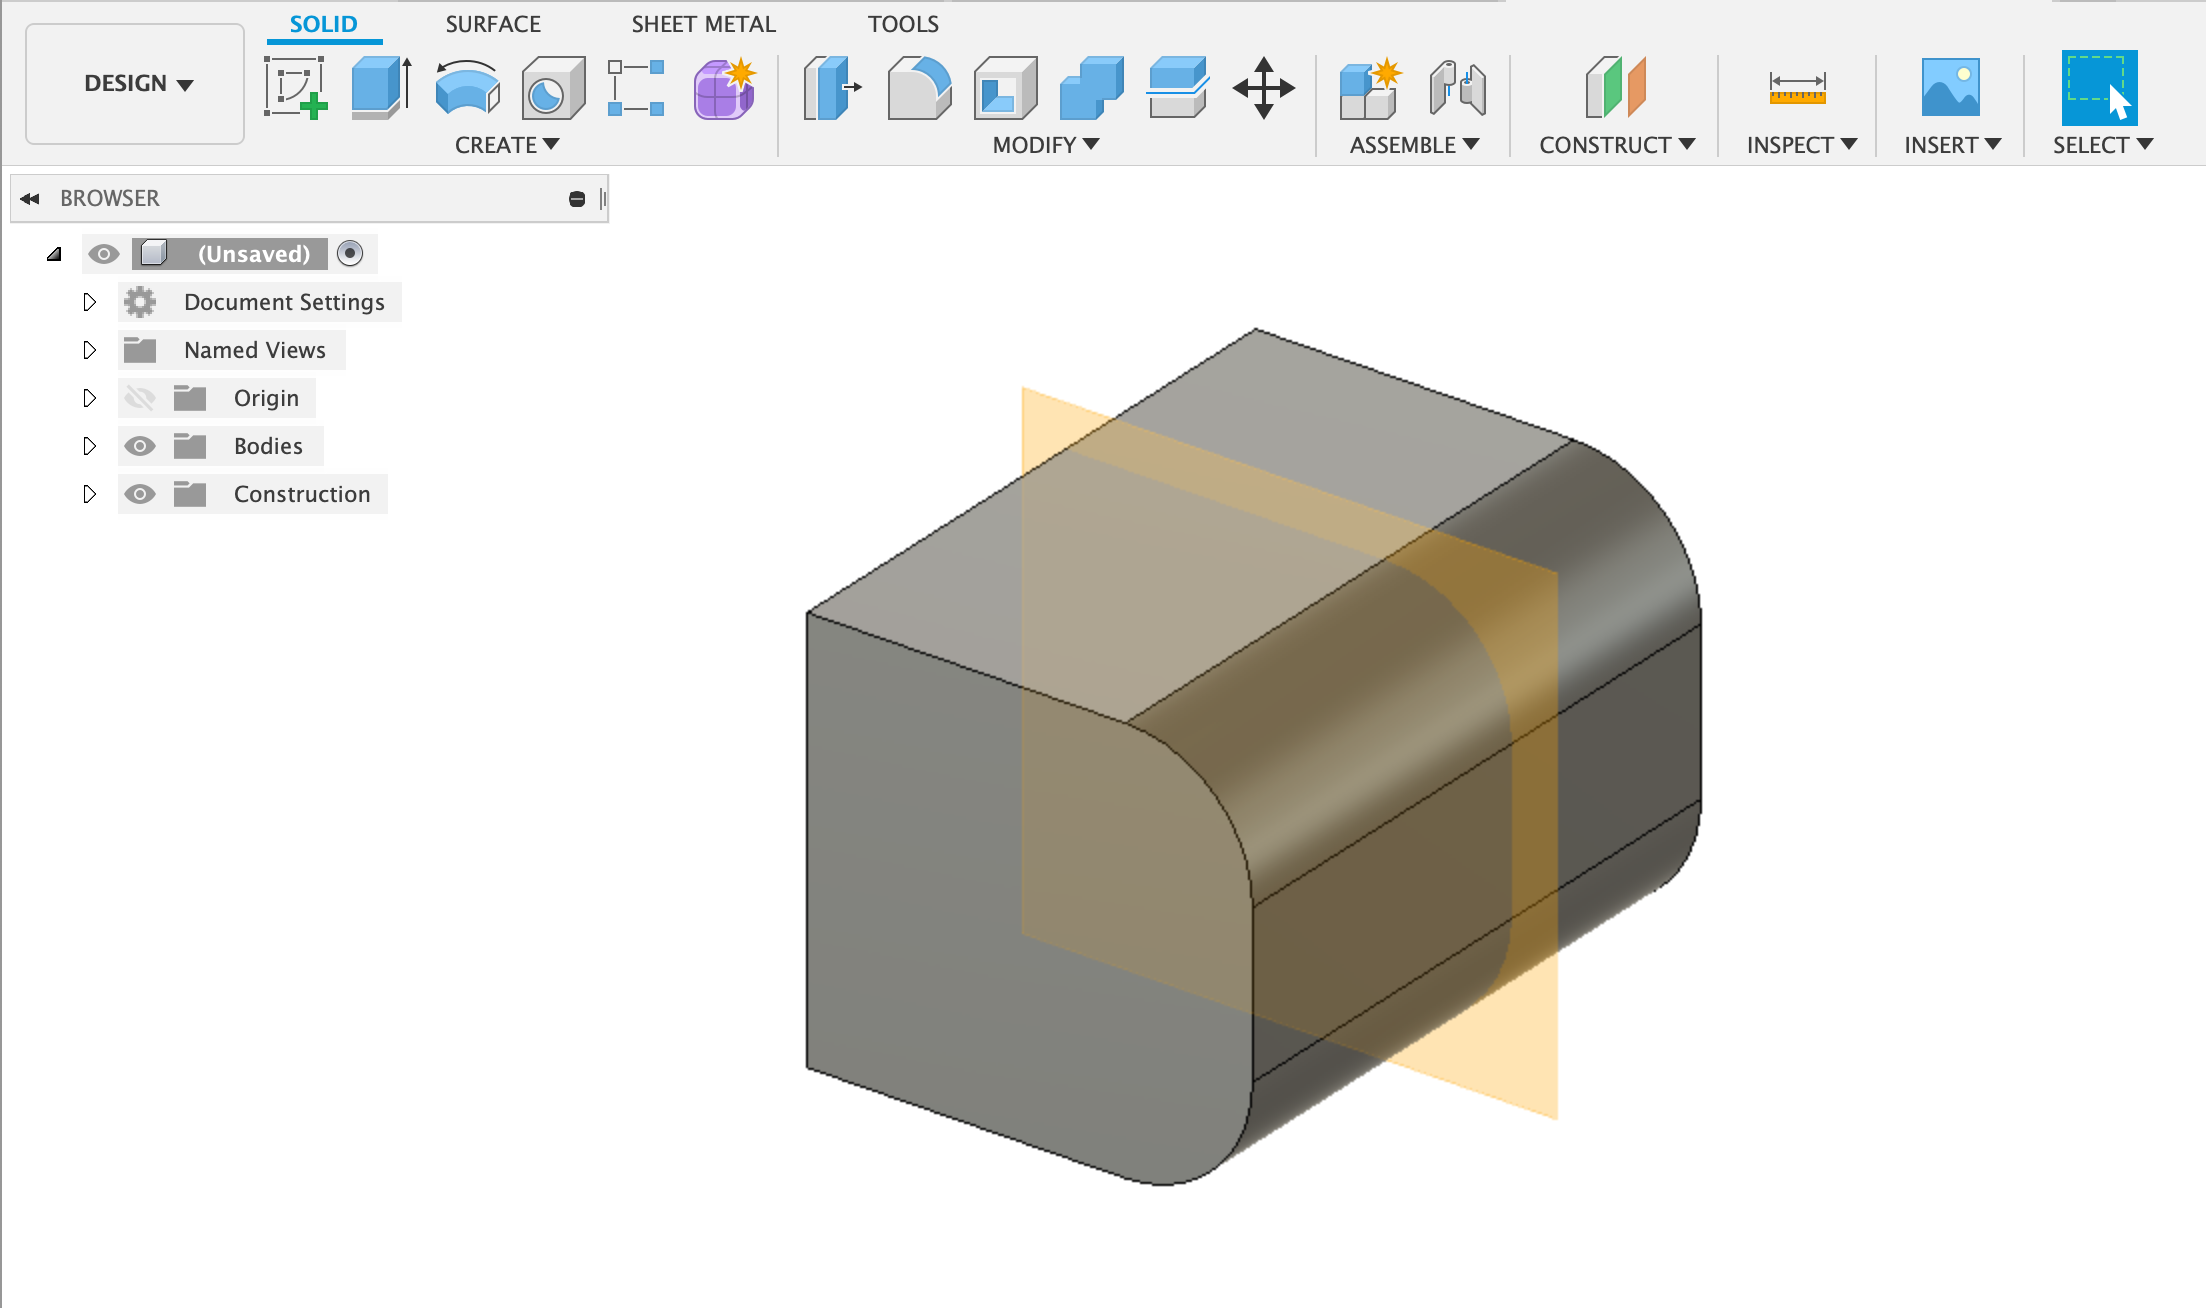
Task: Select the Extrude tool
Action: click(381, 88)
